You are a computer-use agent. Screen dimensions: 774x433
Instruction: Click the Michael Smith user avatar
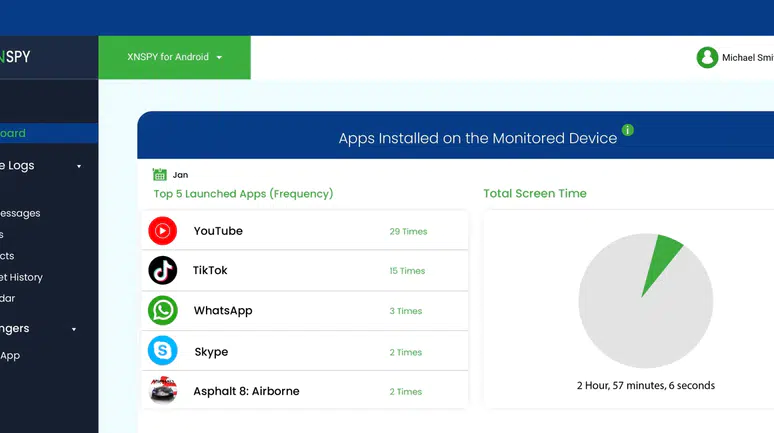click(x=707, y=57)
